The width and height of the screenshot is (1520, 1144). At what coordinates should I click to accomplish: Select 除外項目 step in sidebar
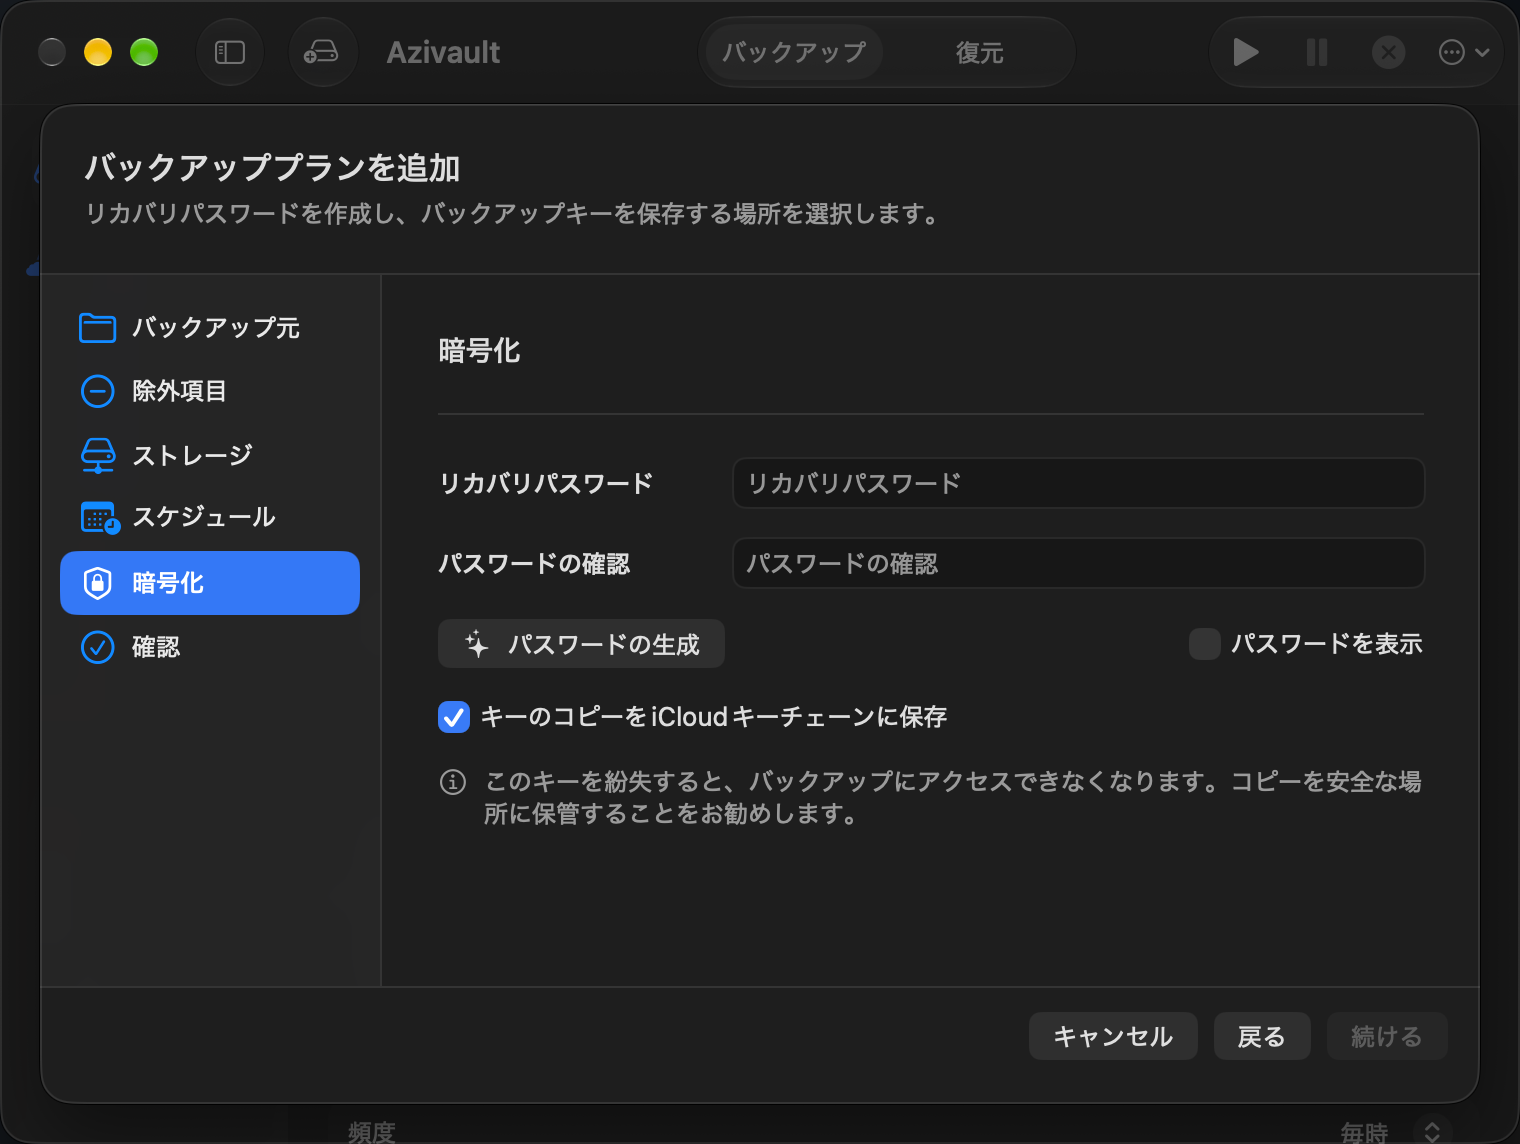210,391
